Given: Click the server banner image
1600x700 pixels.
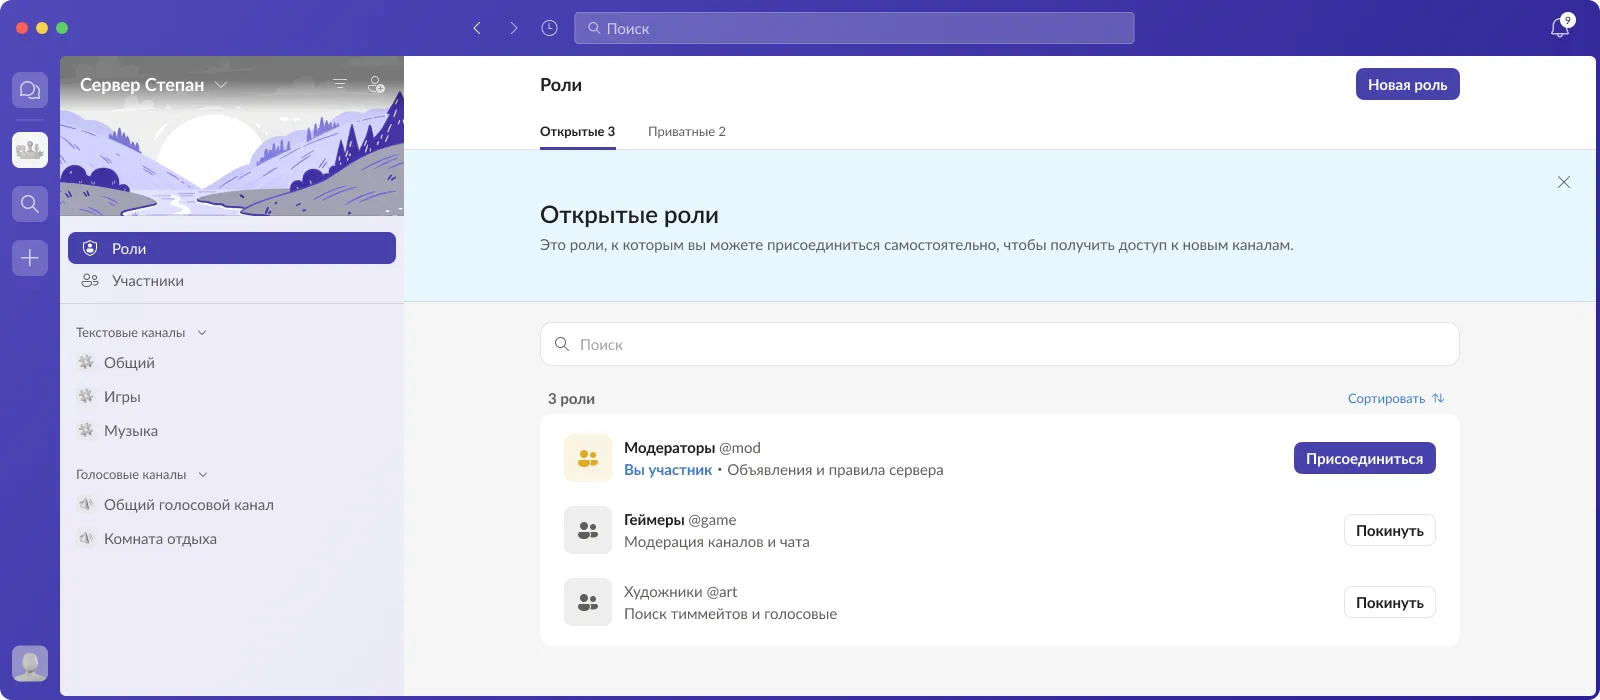Looking at the screenshot, I should [x=232, y=136].
